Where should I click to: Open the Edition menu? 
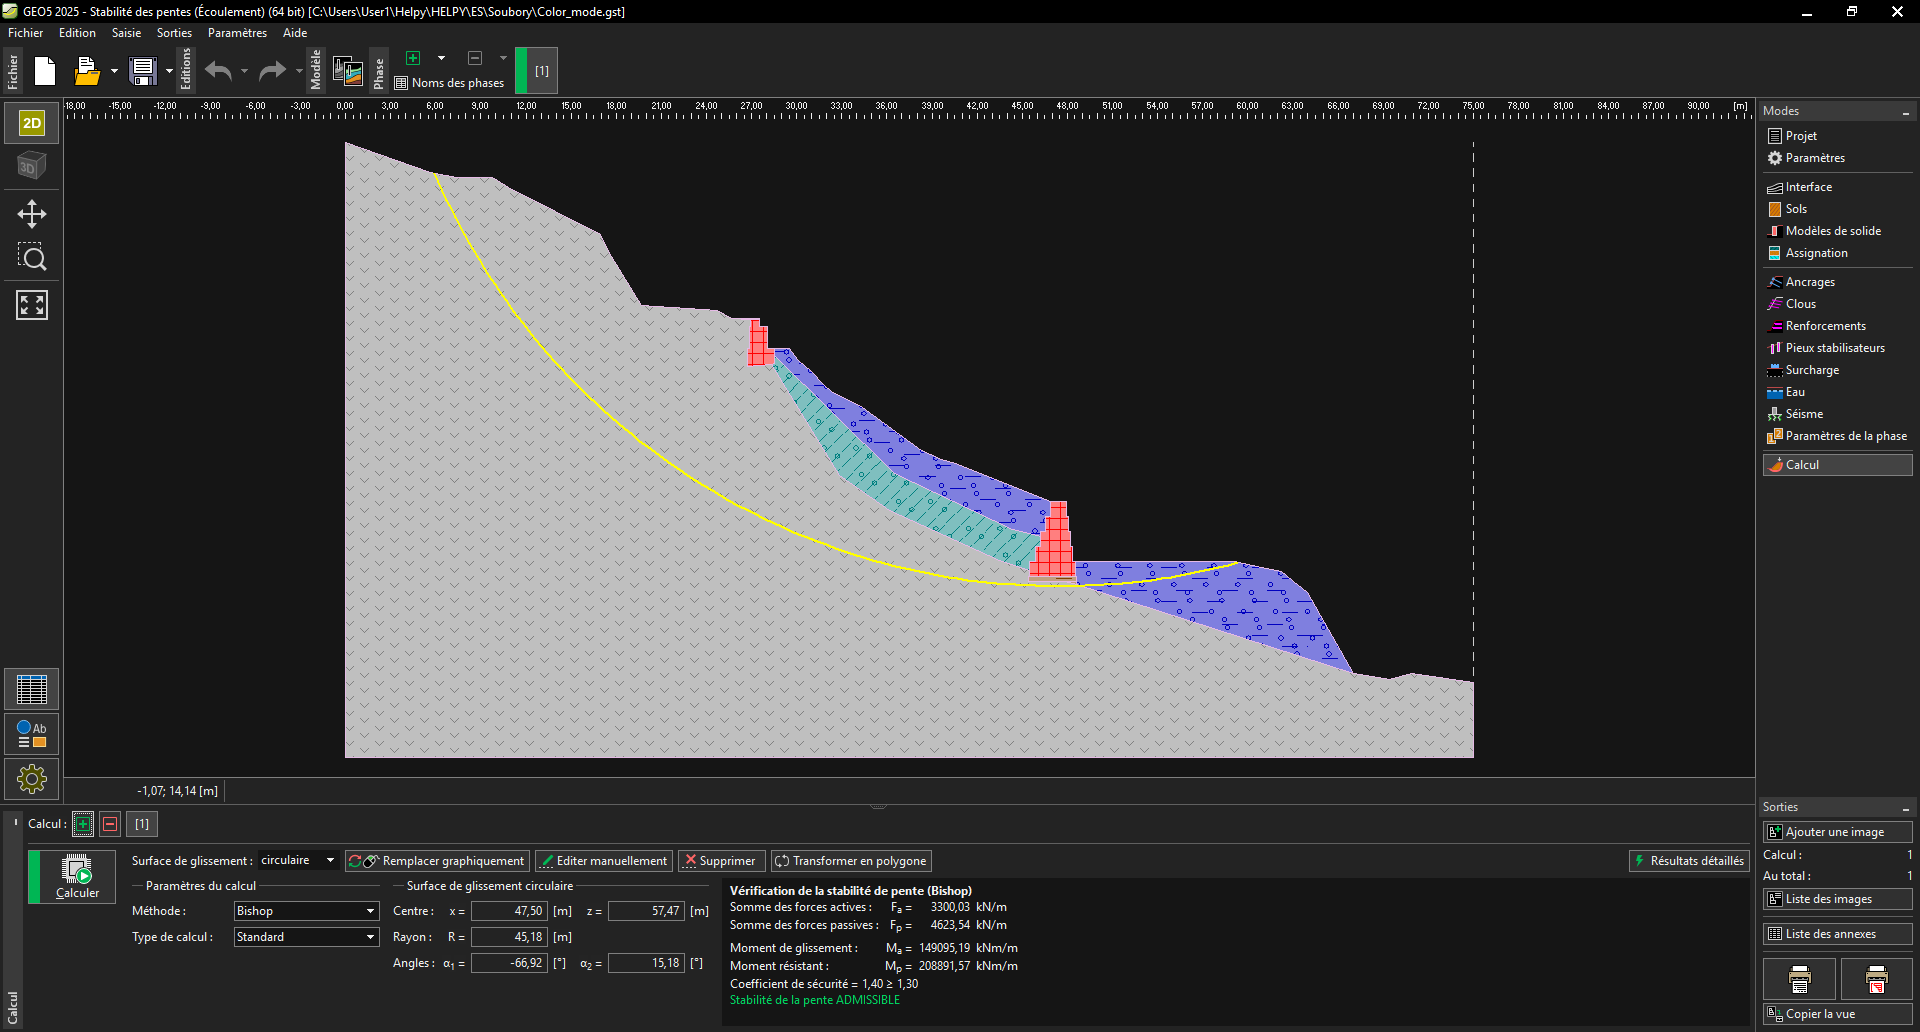point(77,33)
